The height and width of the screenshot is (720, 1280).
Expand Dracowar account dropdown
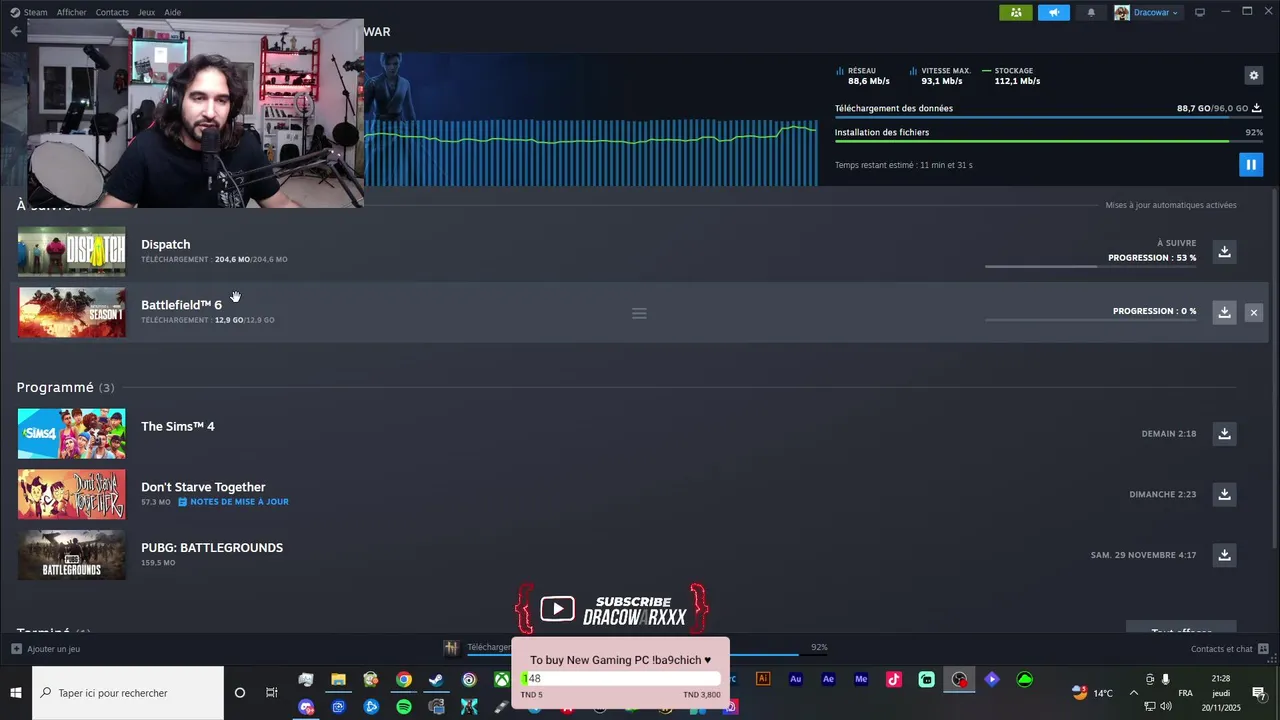(1147, 12)
